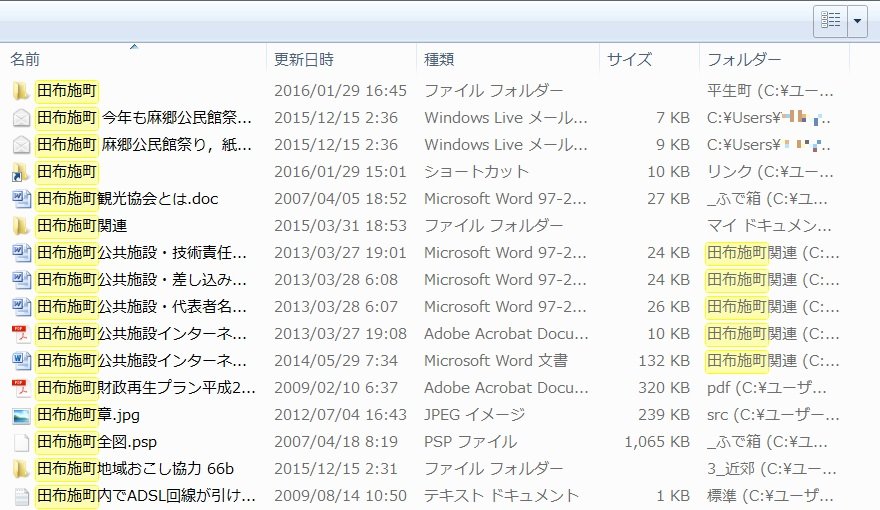Viewport: 880px width, 510px height.
Task: Click the ショートカット type cell
Action: tap(476, 172)
